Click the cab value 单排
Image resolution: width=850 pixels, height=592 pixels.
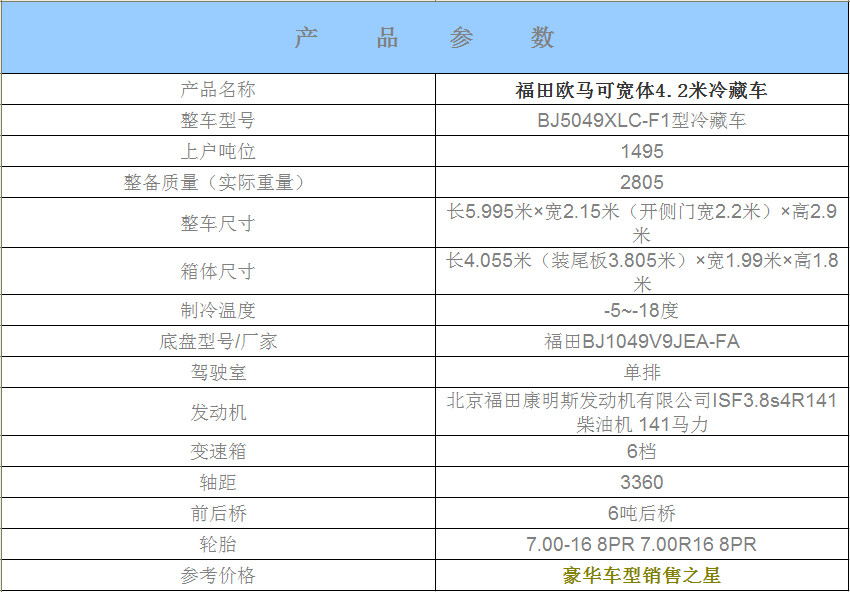[641, 372]
